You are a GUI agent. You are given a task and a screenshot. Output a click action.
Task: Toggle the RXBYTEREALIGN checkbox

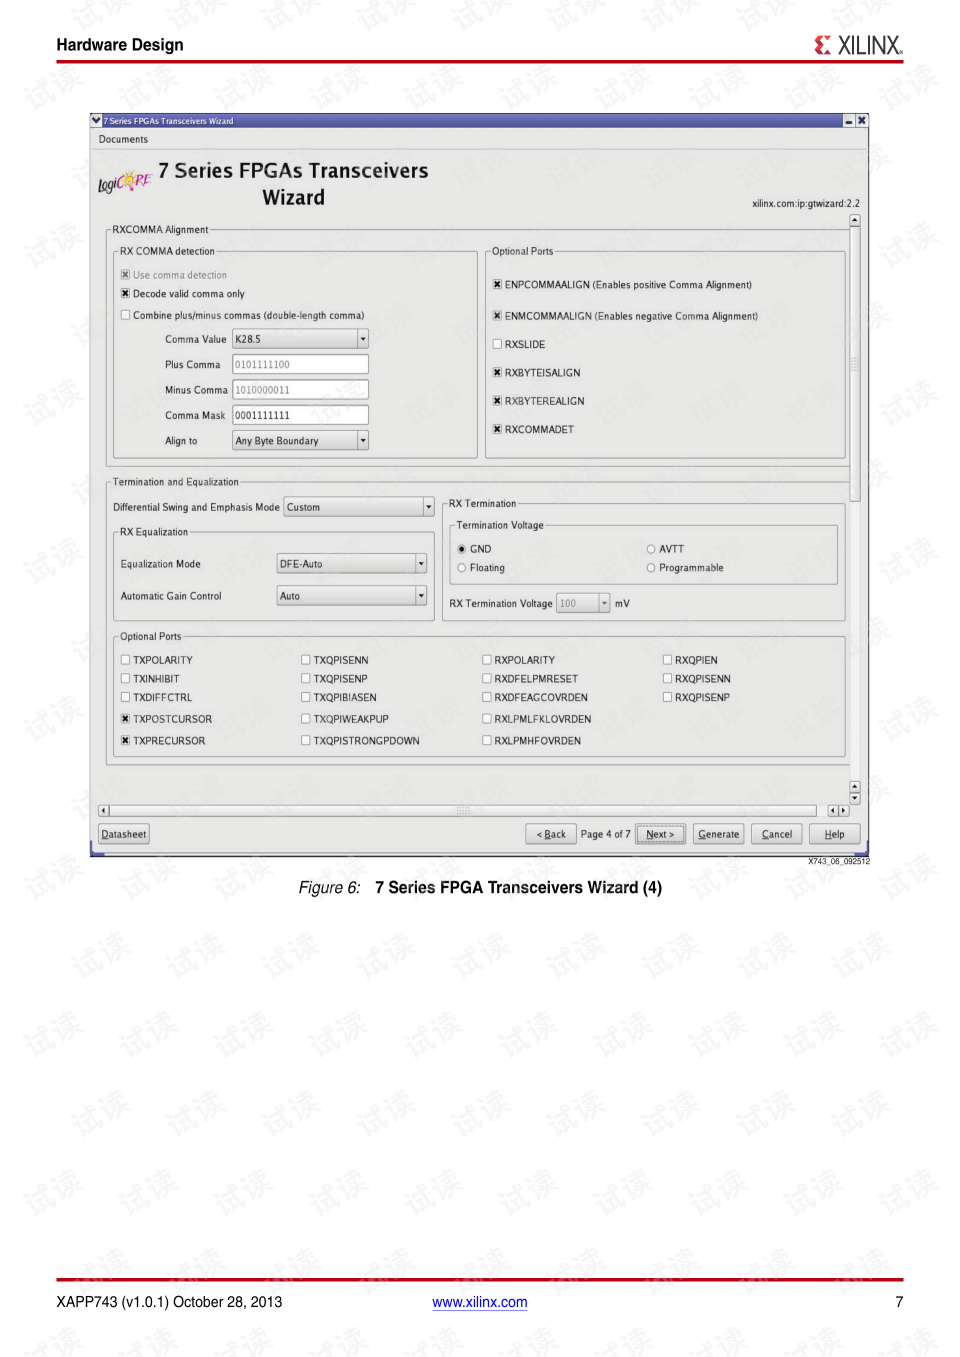click(497, 401)
